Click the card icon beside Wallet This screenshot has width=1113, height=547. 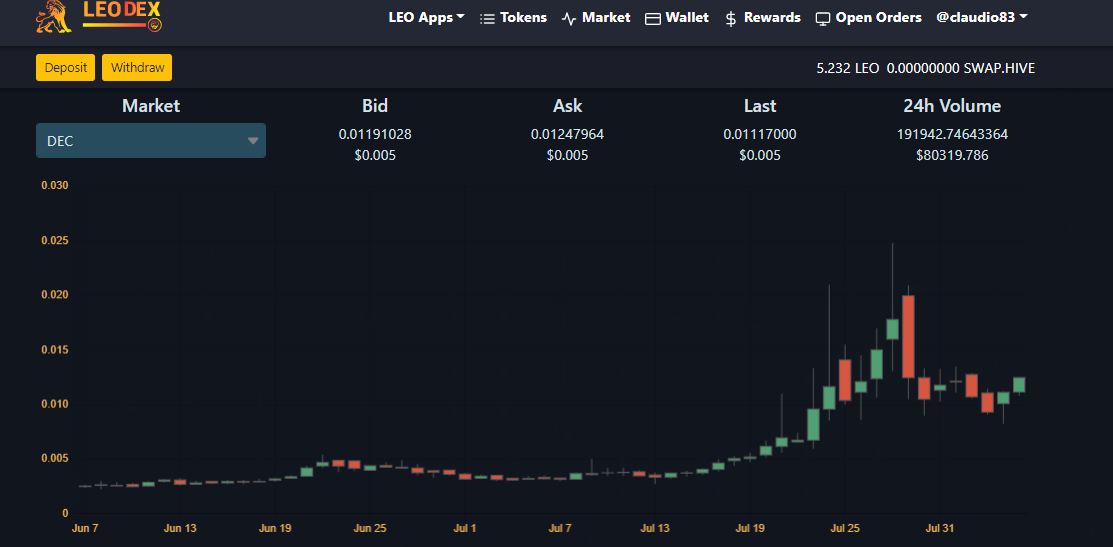coord(652,19)
